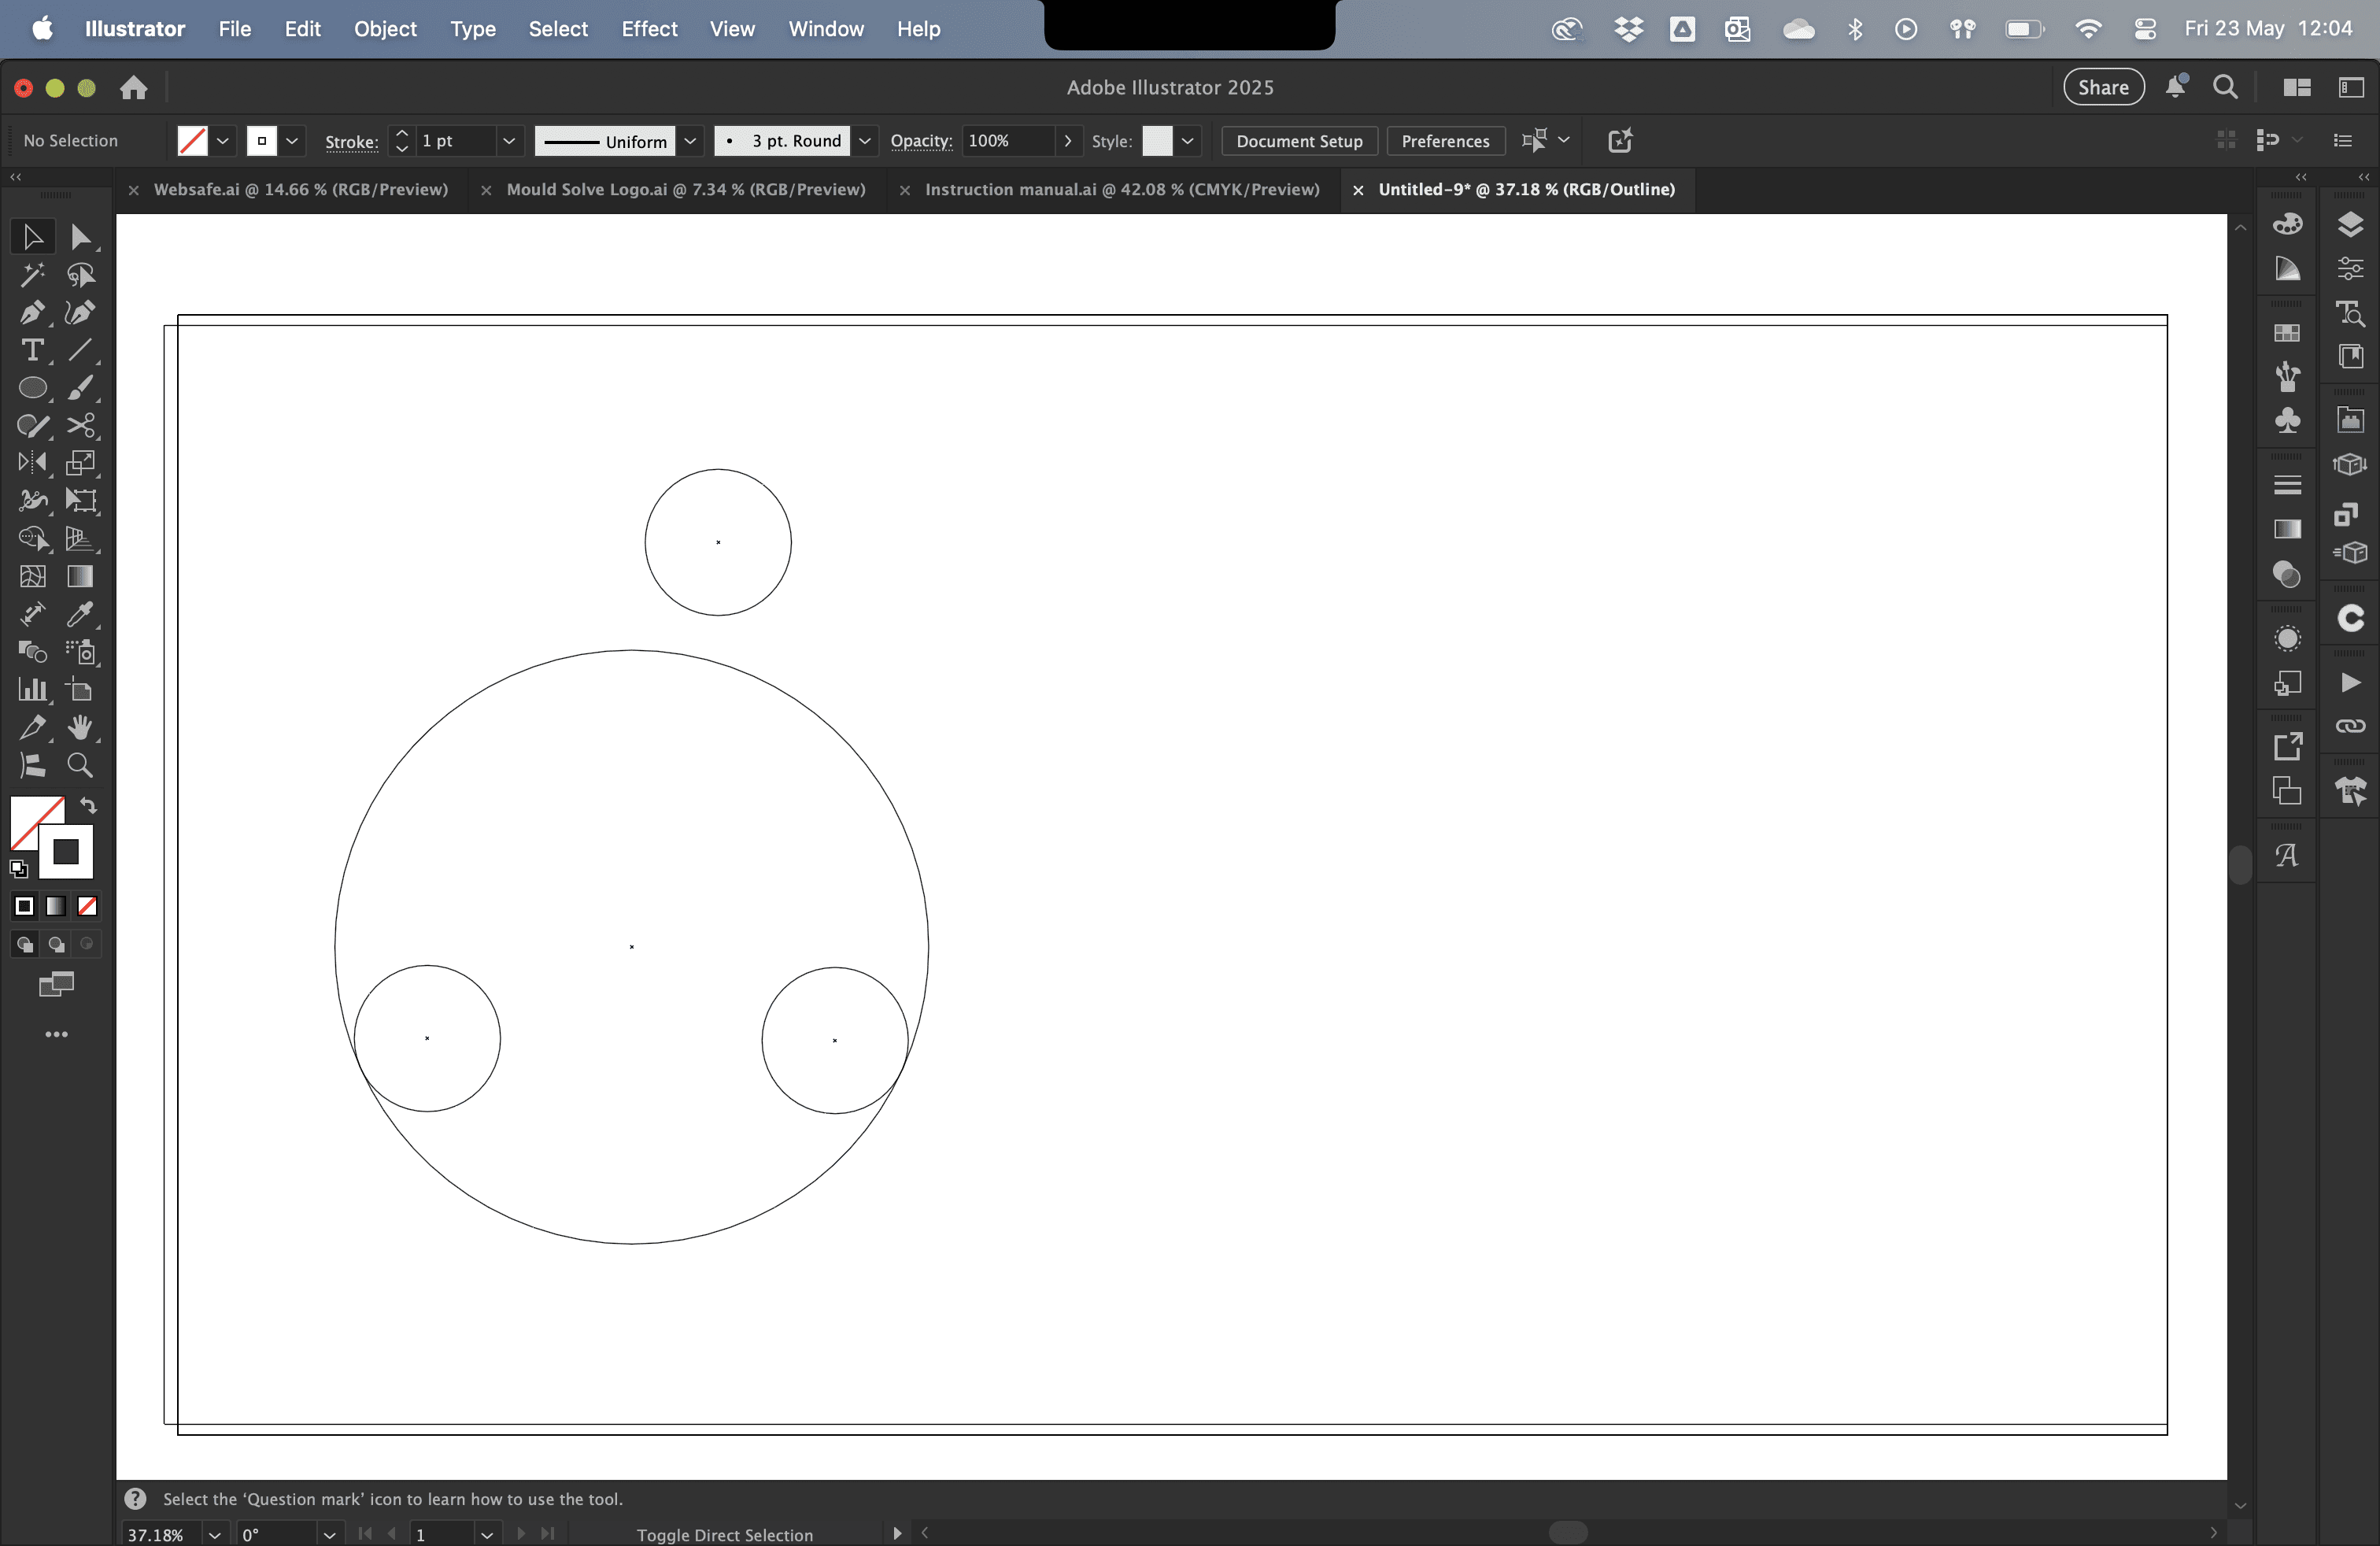Viewport: 2380px width, 1546px height.
Task: Open the zoom level dropdown
Action: point(214,1534)
